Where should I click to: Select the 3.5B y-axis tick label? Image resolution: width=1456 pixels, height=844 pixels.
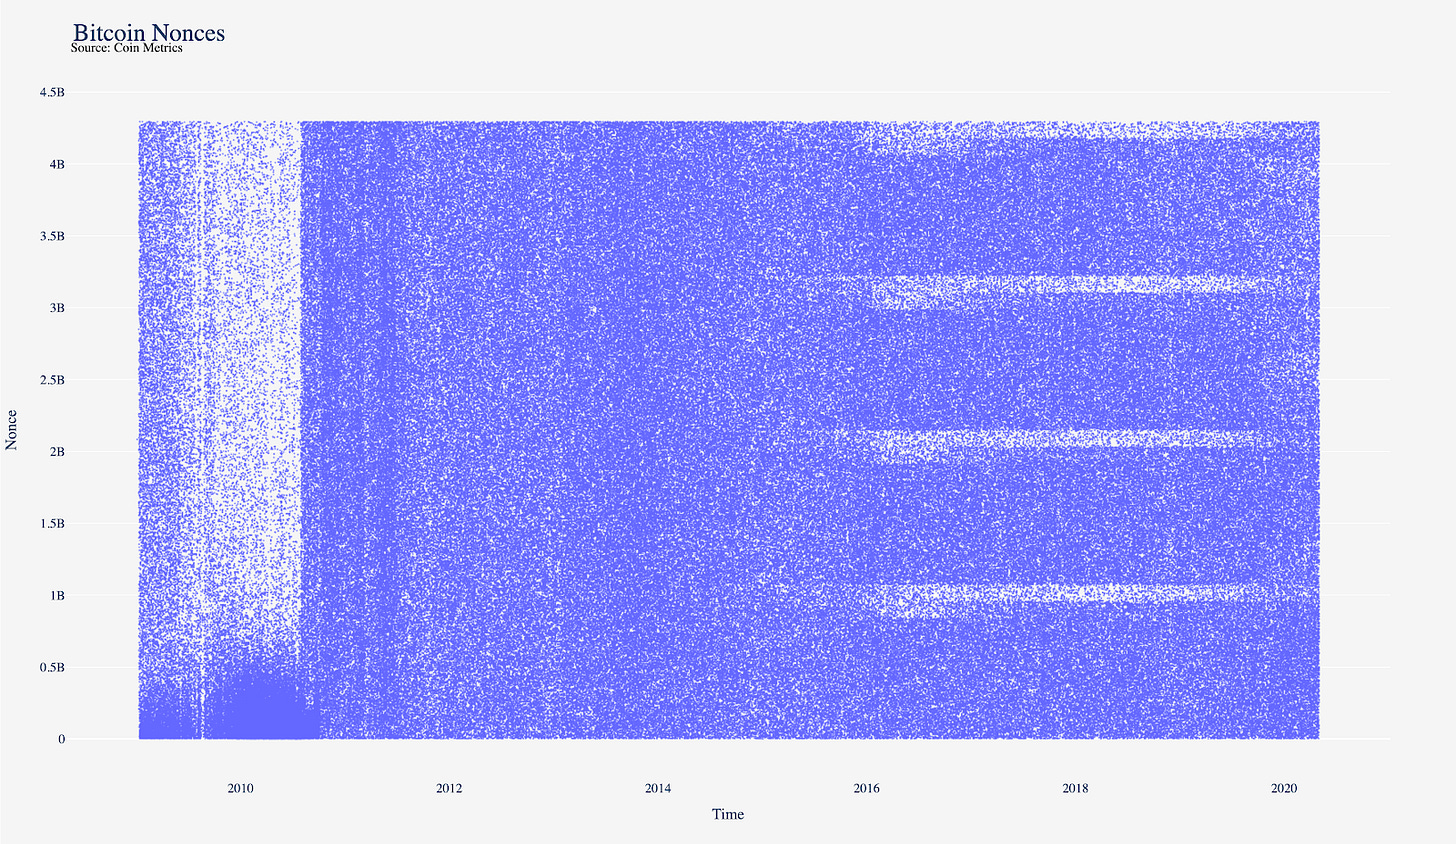(52, 237)
